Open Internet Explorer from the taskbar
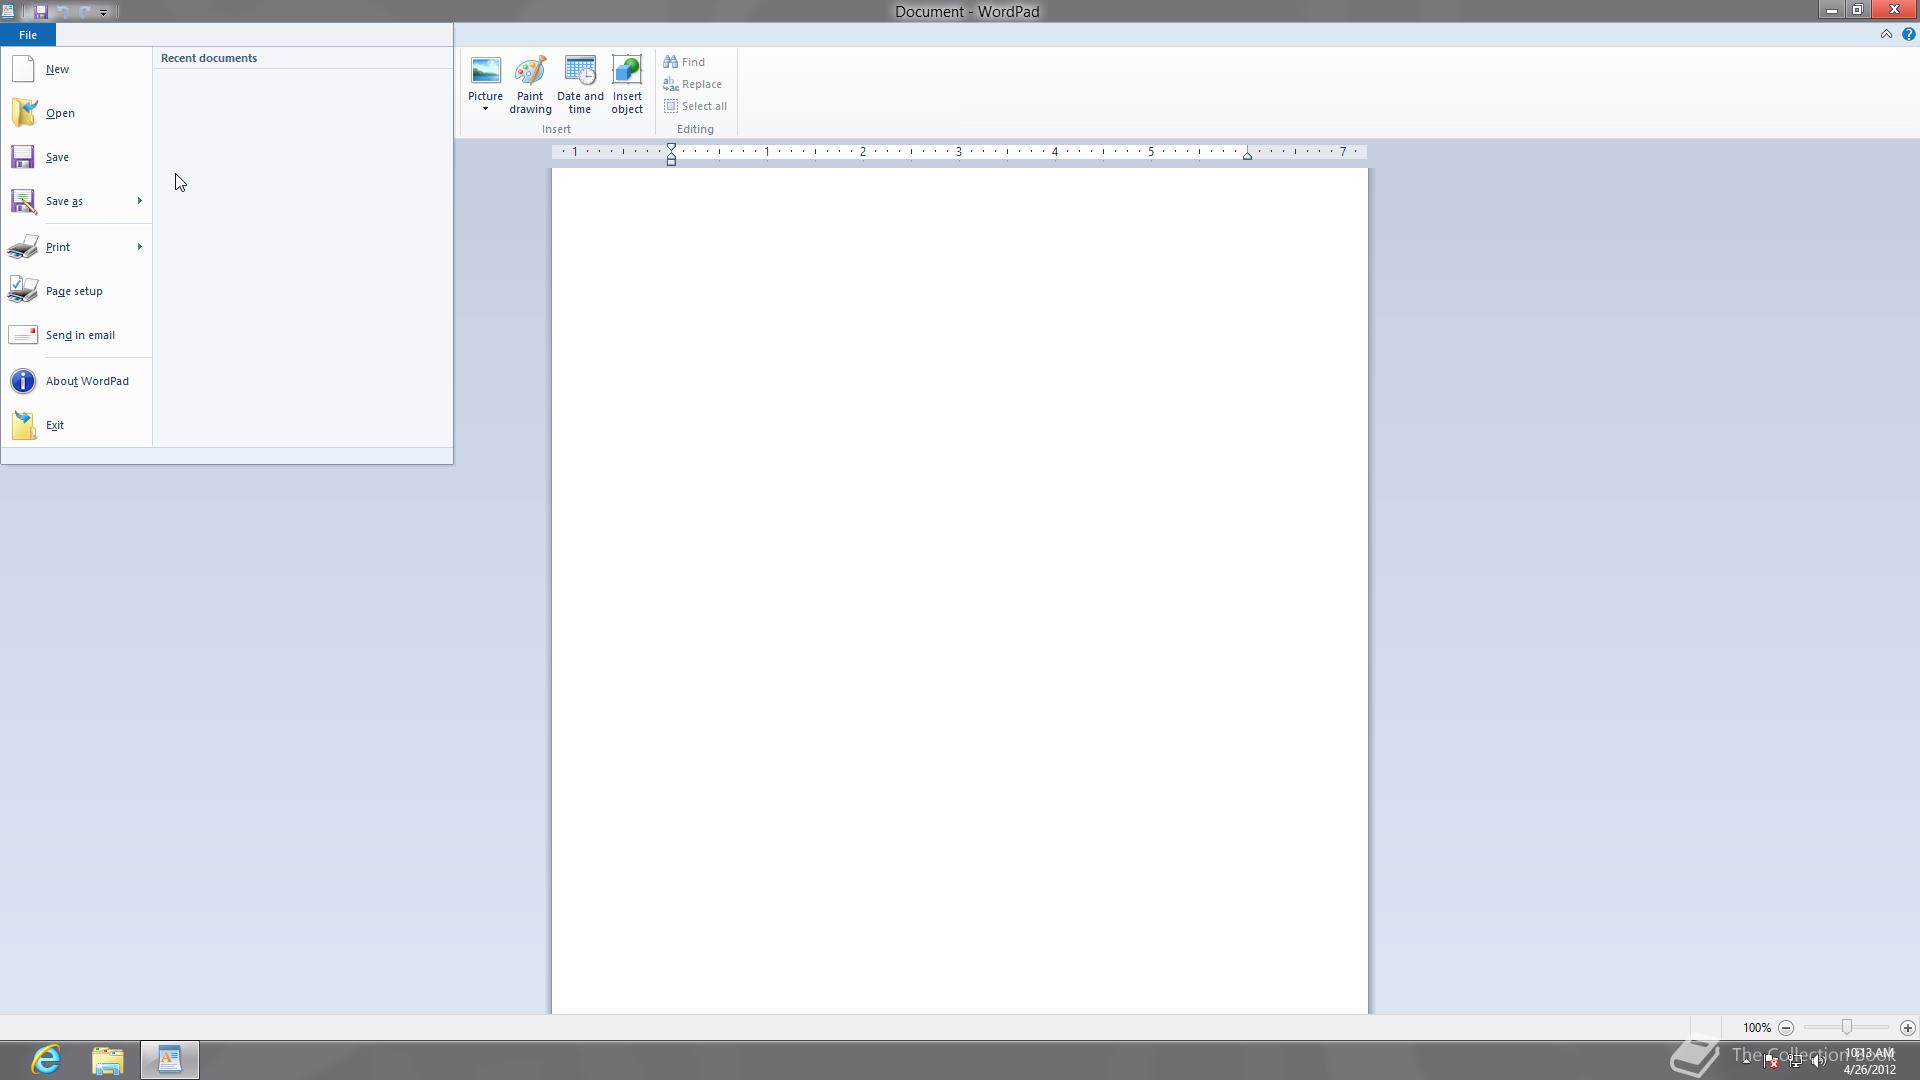This screenshot has width=1920, height=1080. (46, 1059)
